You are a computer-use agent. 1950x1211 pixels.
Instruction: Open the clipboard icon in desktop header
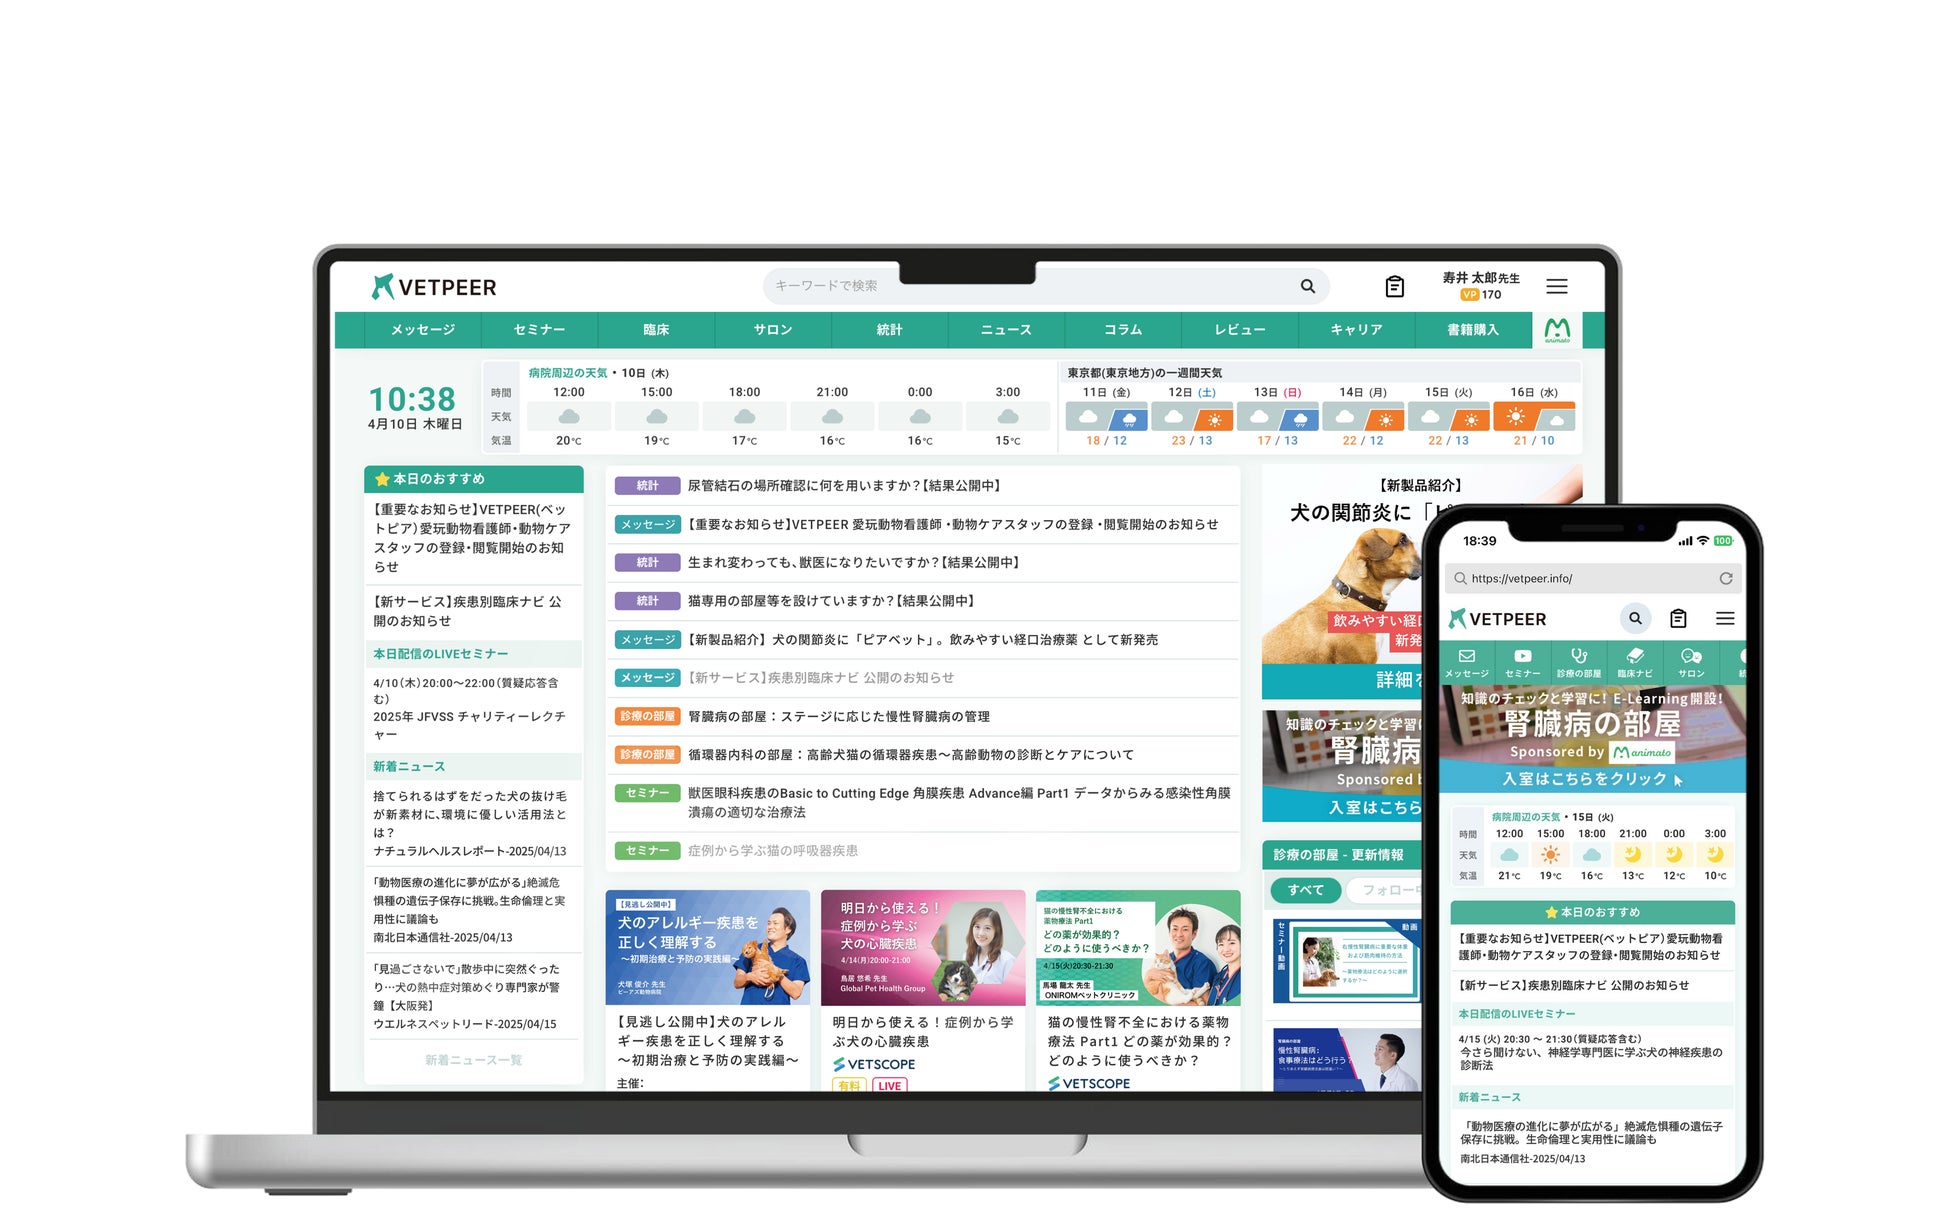[x=1394, y=287]
